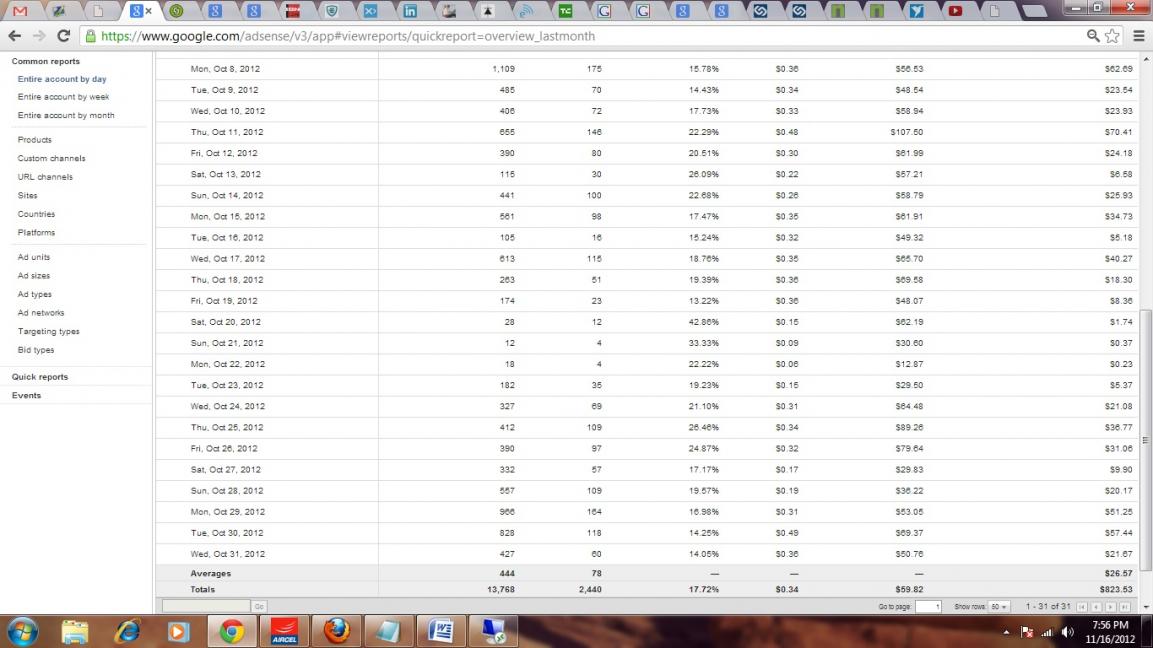1153x648 pixels.
Task: Select Countries in the sidebar
Action: point(36,214)
